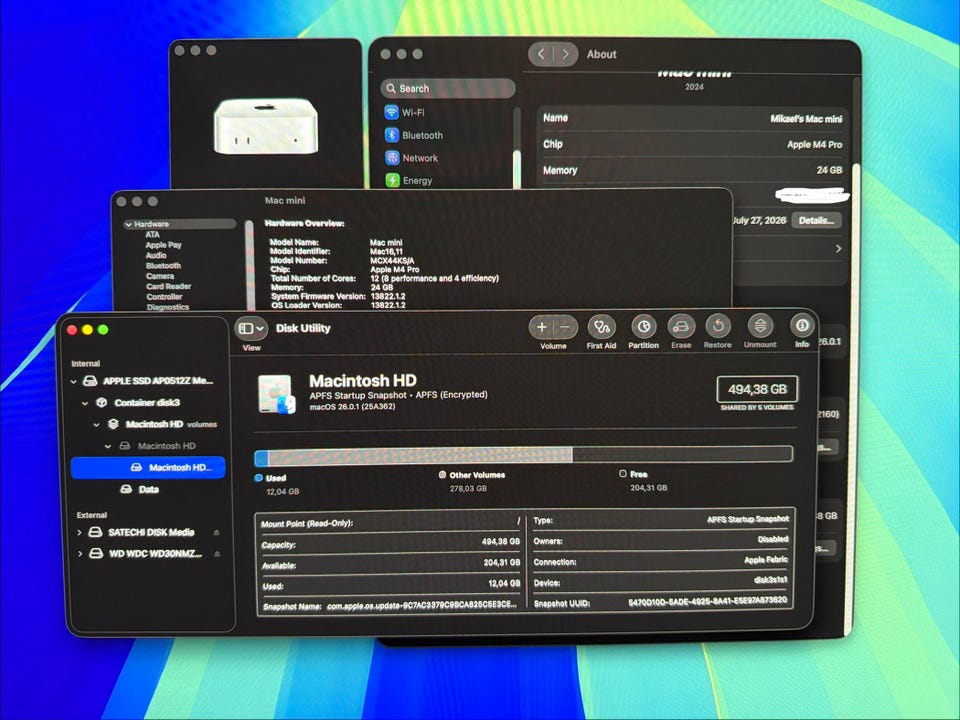This screenshot has width=960, height=720.
Task: Collapse the APPLE SSD AP0512Z disk
Action: (x=73, y=381)
